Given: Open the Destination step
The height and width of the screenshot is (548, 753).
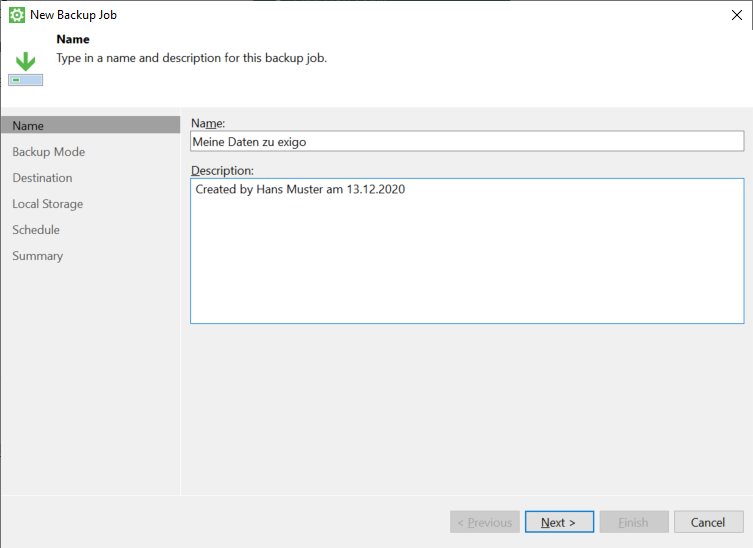Looking at the screenshot, I should 42,178.
